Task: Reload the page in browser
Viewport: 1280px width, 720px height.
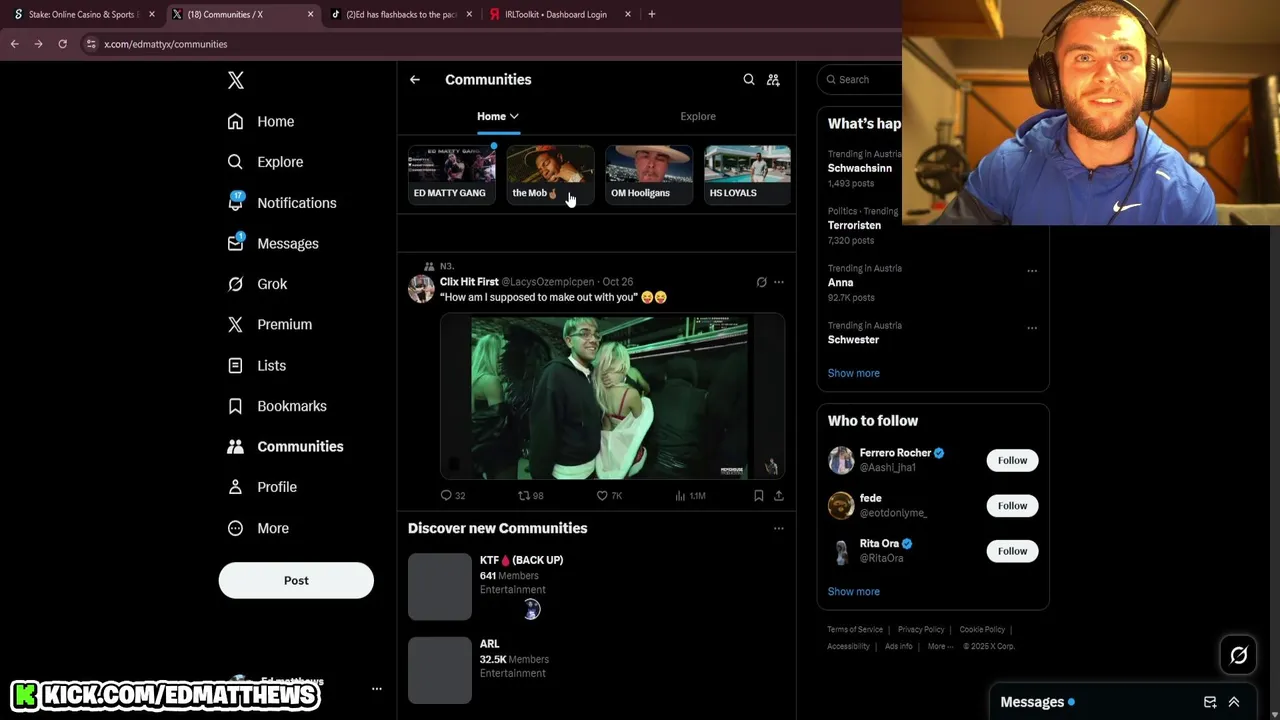Action: tap(62, 44)
